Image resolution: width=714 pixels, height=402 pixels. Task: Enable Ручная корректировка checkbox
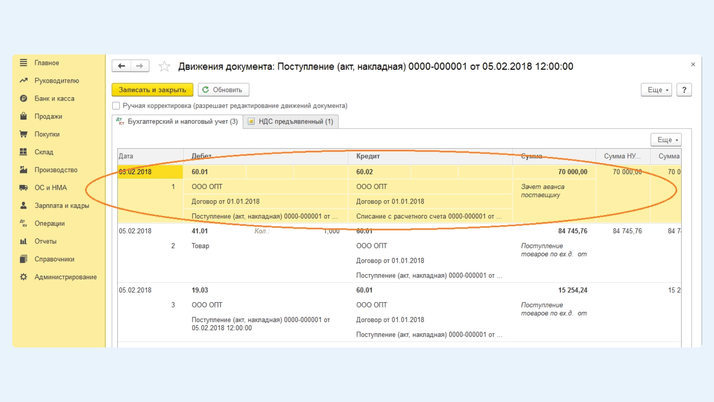(x=117, y=106)
